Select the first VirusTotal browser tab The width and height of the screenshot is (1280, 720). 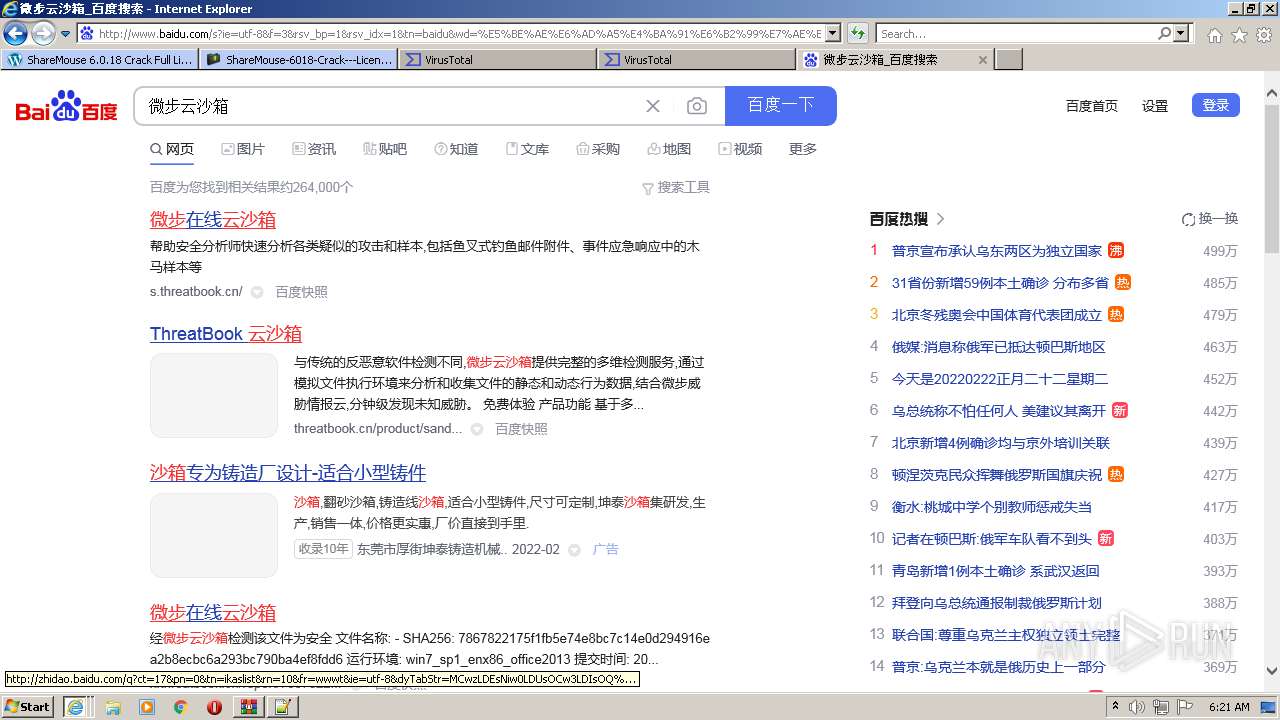coord(498,60)
